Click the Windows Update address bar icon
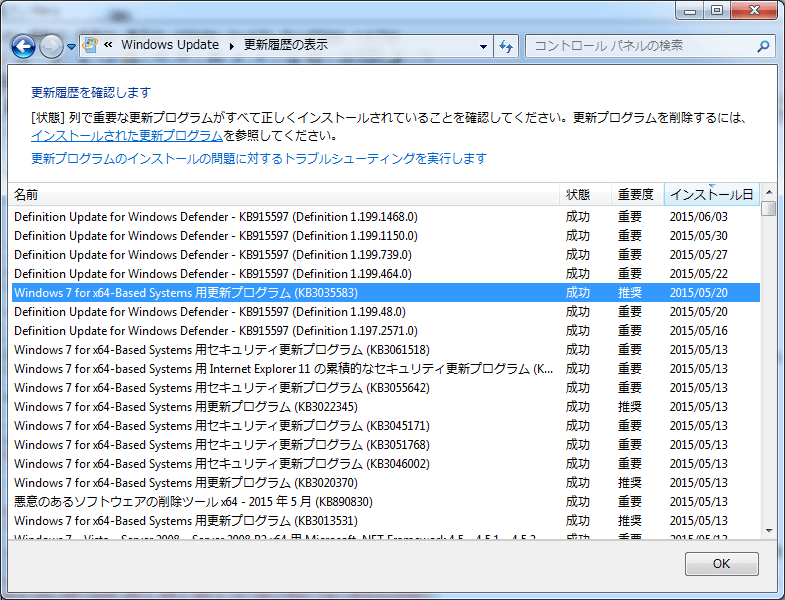 coord(90,45)
